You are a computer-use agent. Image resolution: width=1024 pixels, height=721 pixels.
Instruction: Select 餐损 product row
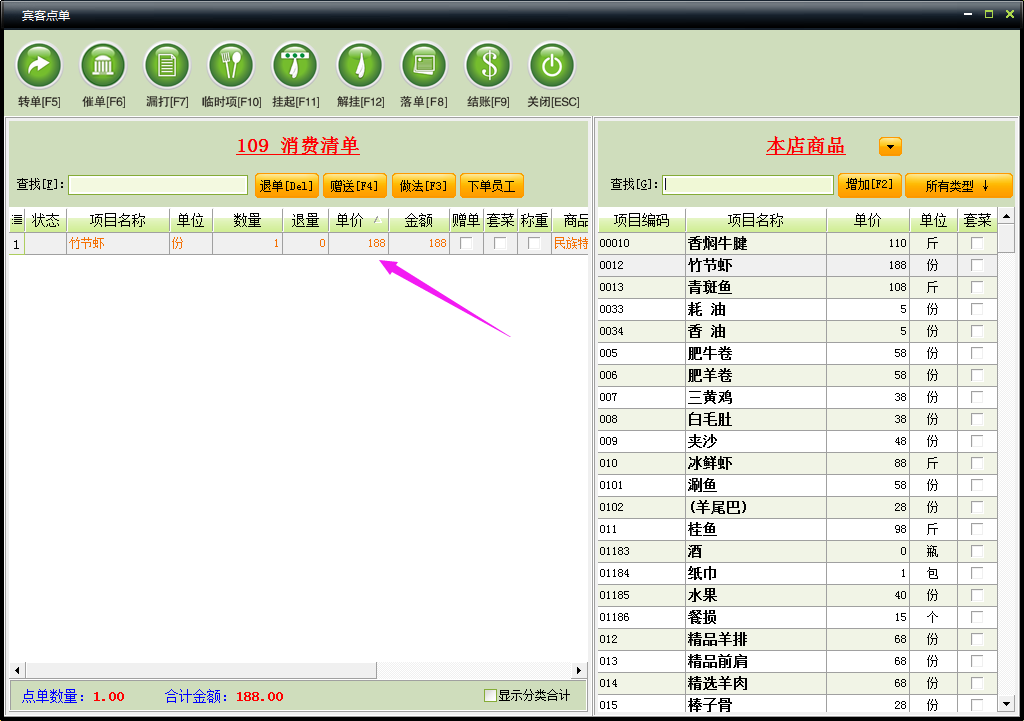coord(797,617)
